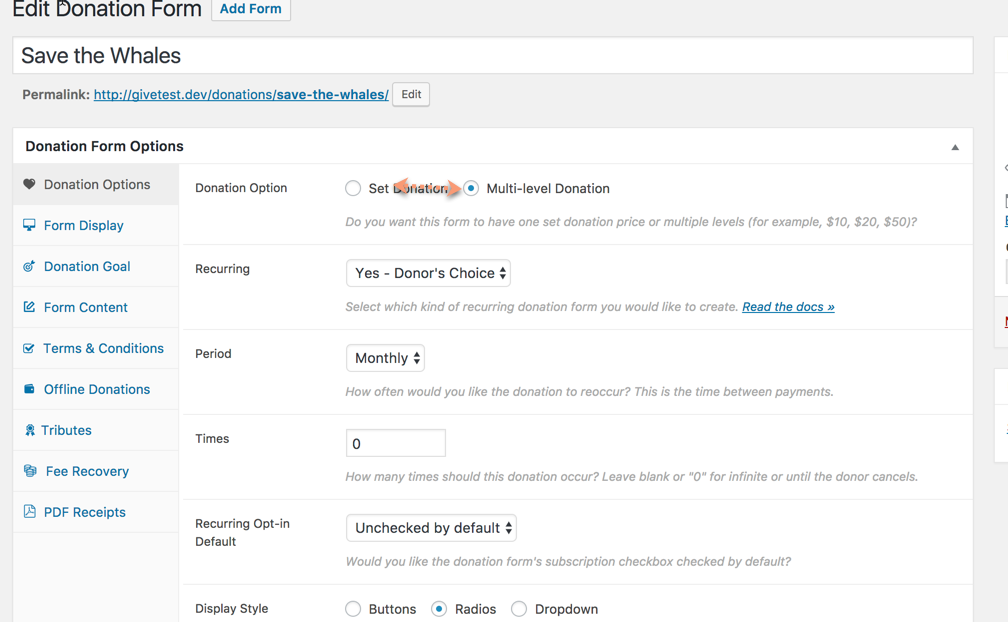Click the Add Form button
This screenshot has height=622, width=1008.
click(250, 9)
